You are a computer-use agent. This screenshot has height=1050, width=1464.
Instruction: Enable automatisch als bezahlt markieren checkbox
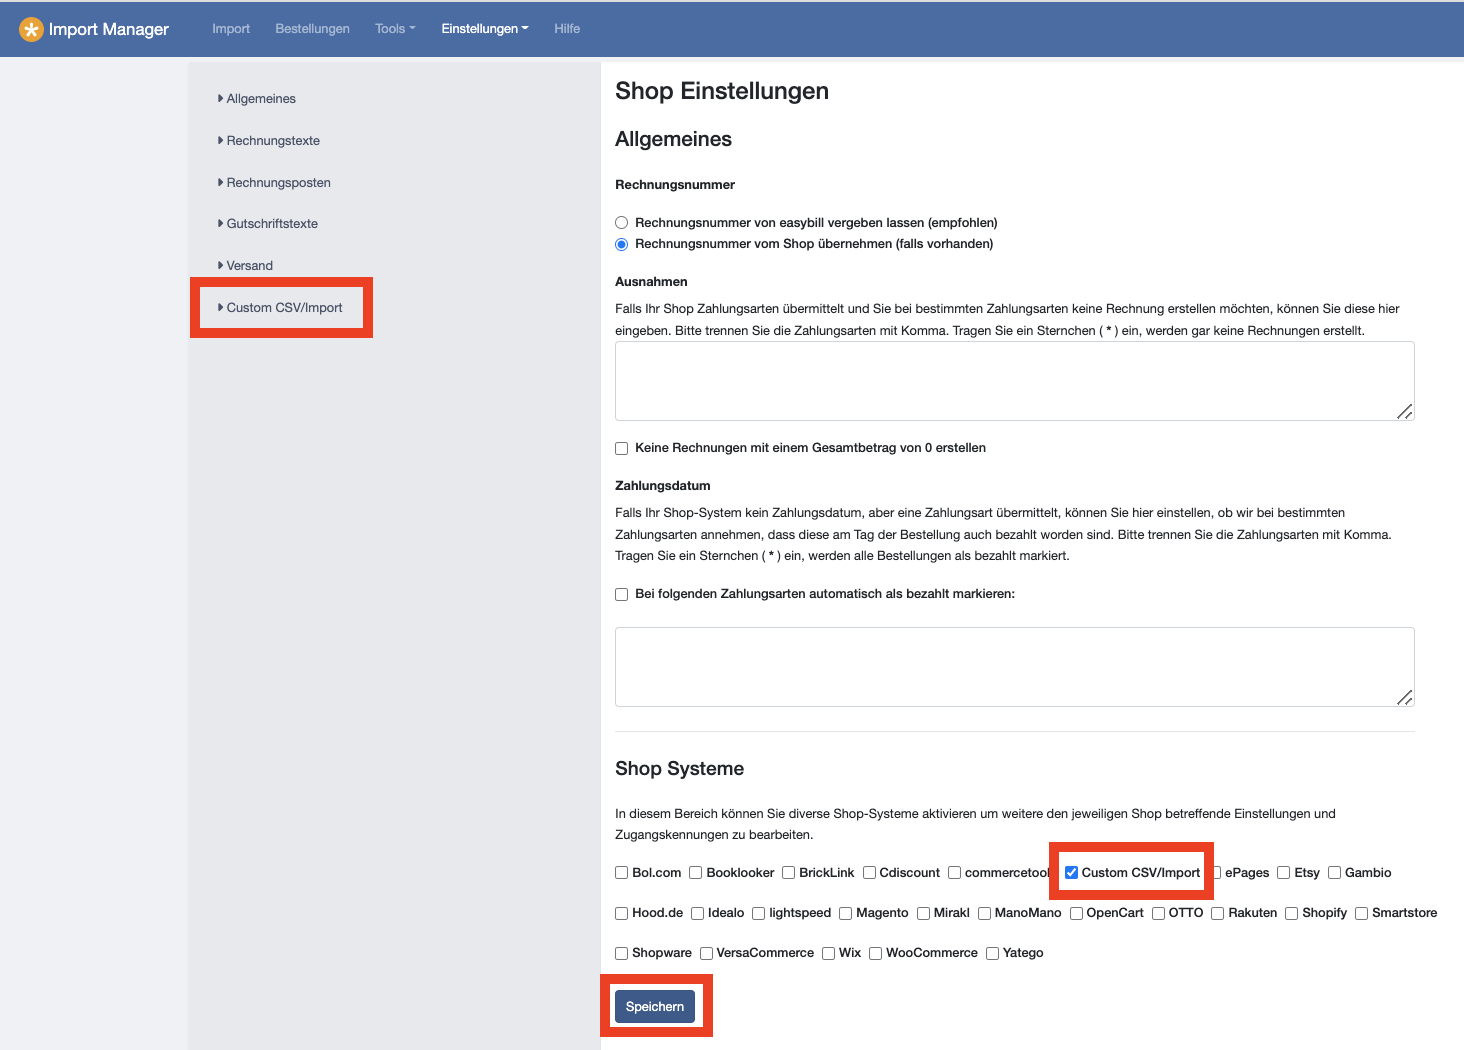coord(621,594)
